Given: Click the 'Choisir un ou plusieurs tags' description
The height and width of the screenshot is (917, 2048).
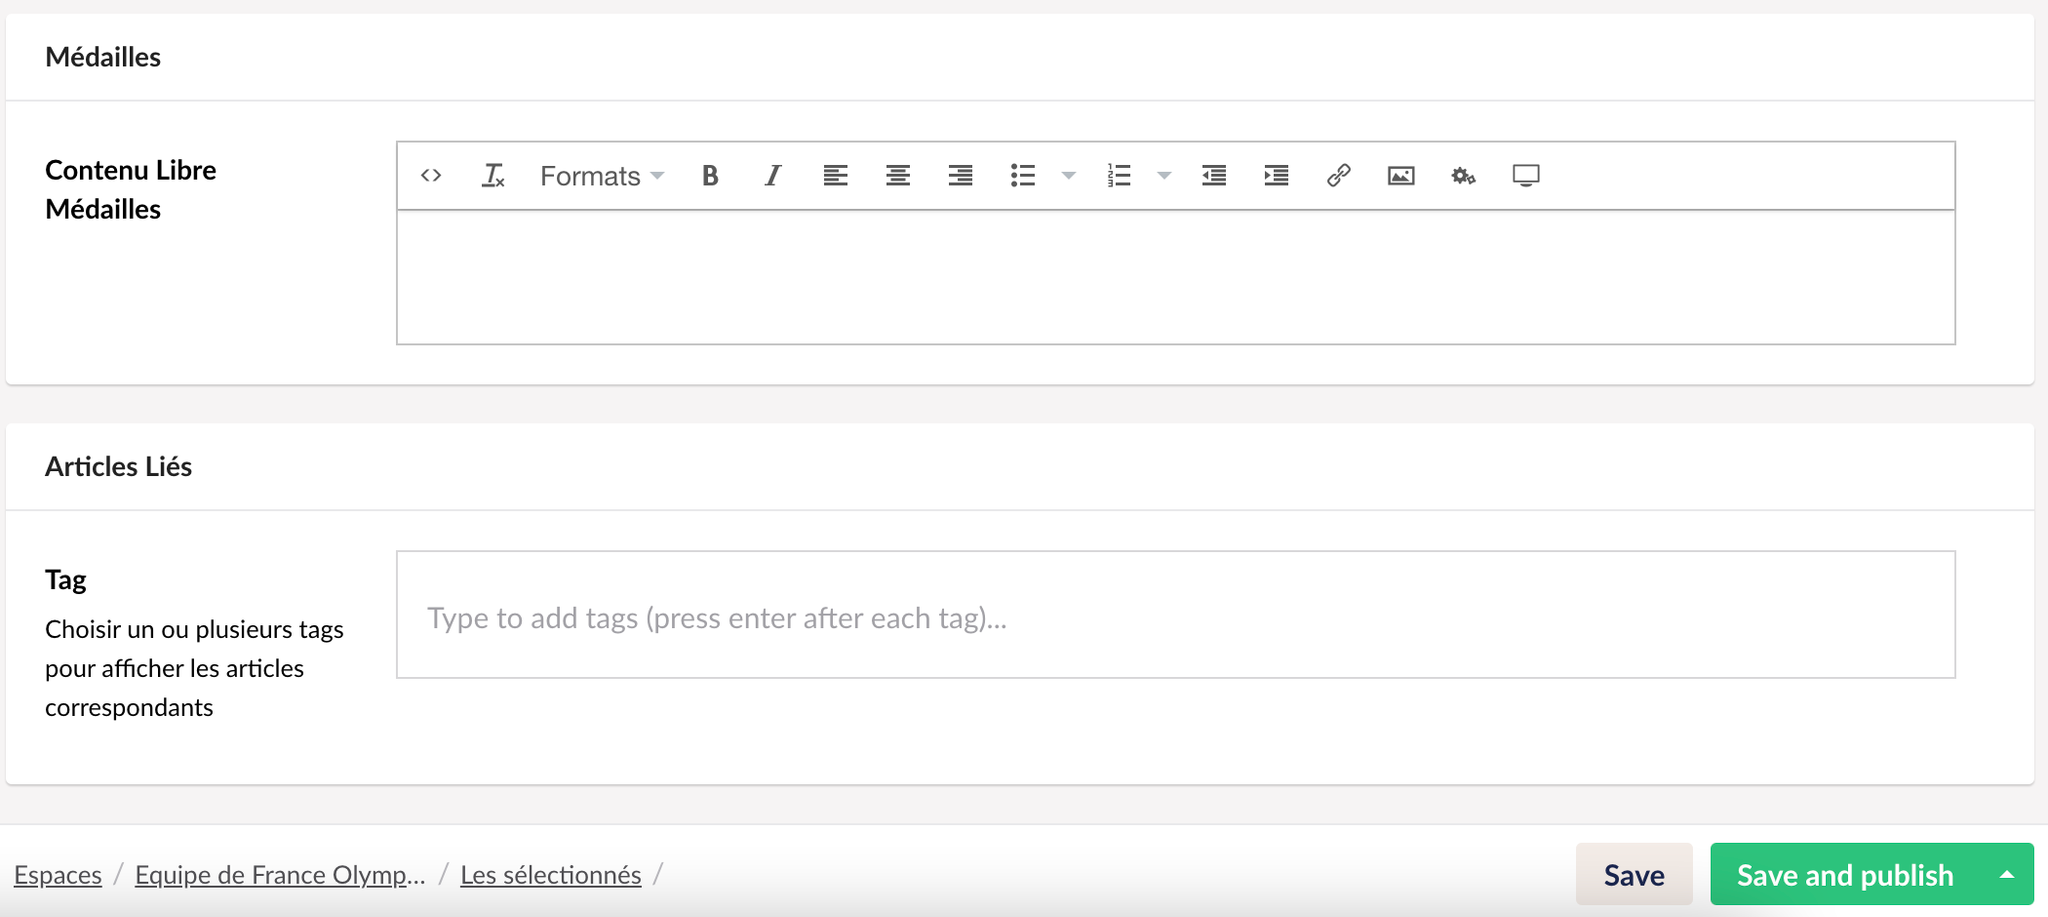Looking at the screenshot, I should (194, 668).
